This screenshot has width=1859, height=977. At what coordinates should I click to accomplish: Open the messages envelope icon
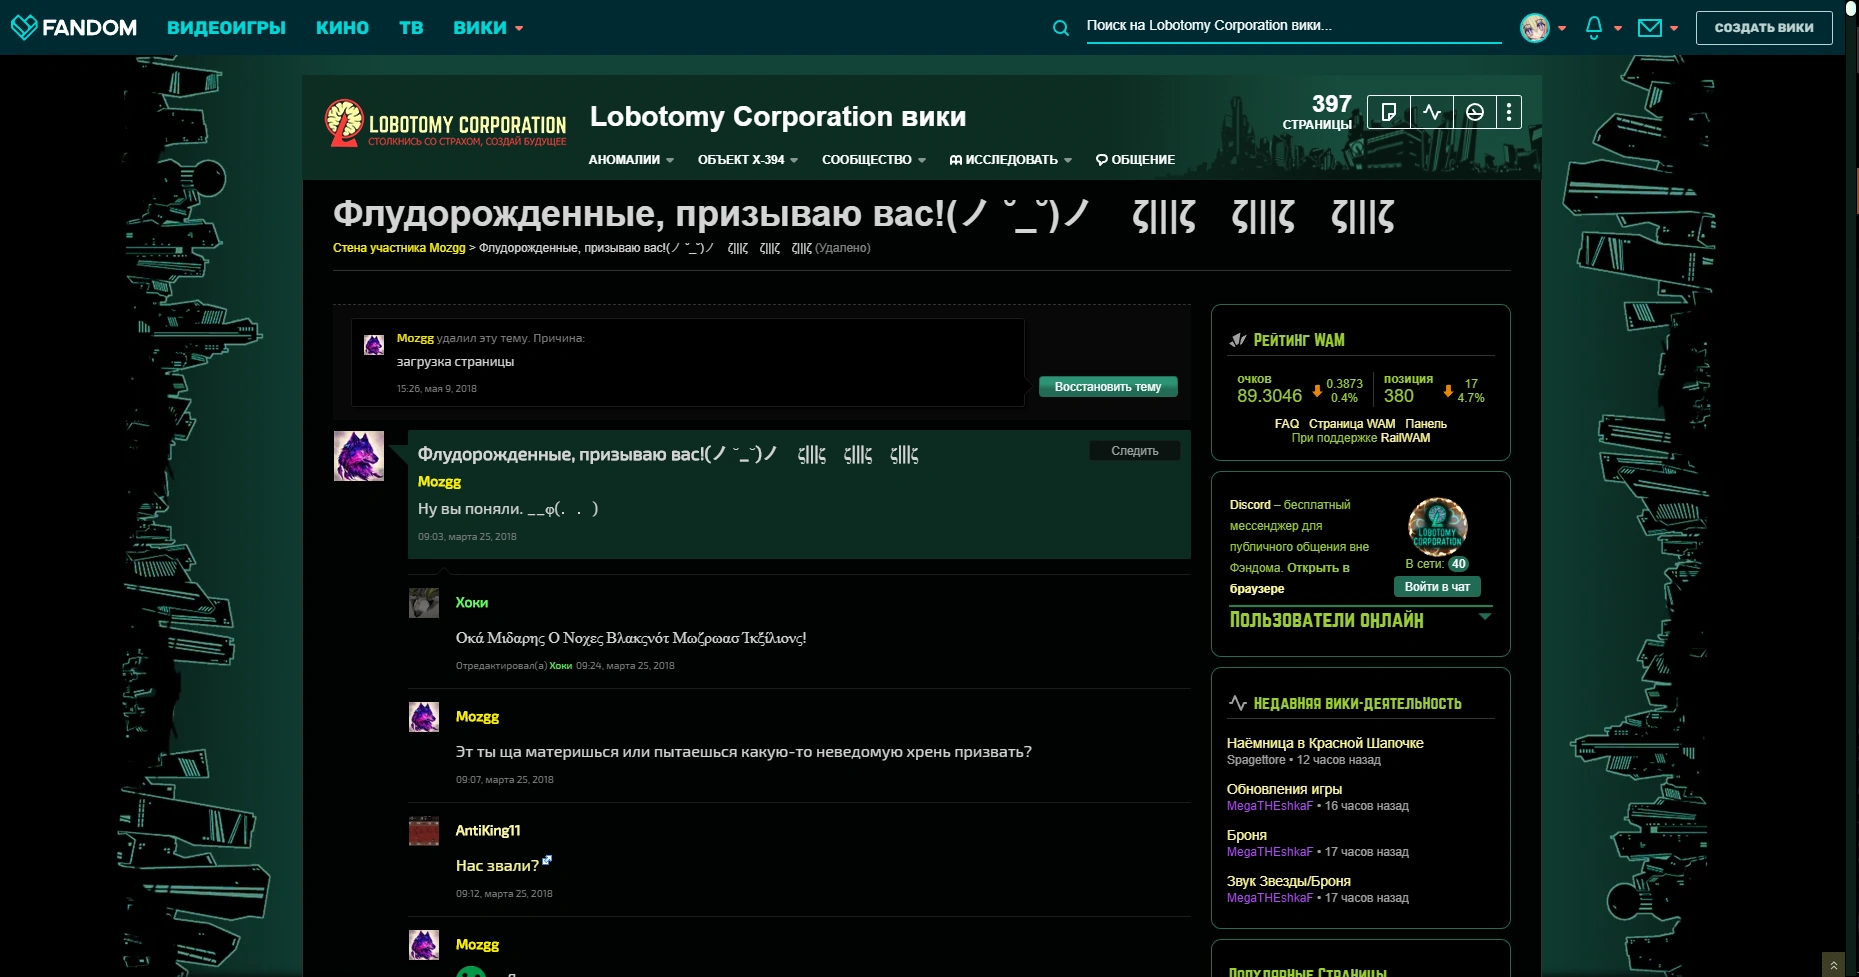(x=1650, y=28)
